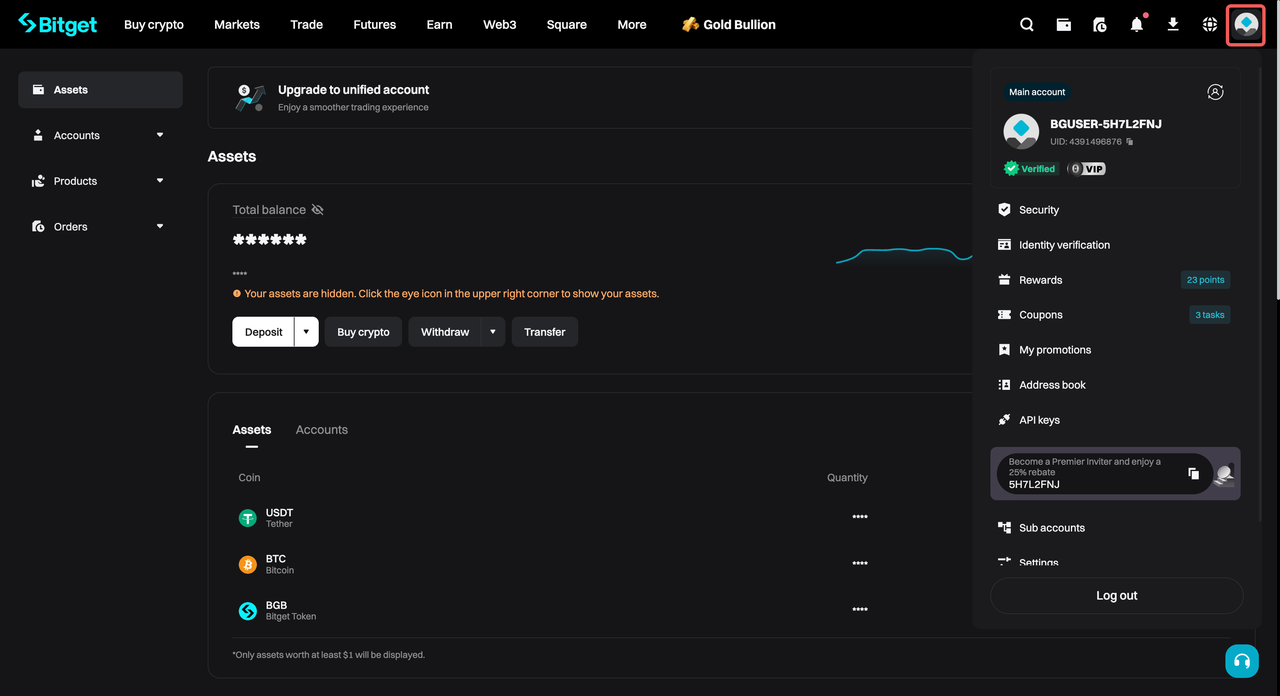Click the Withdraw button
1280x696 pixels.
[445, 332]
